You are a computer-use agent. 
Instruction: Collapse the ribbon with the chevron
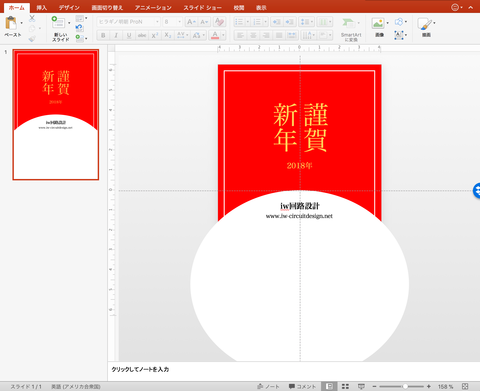tap(471, 7)
